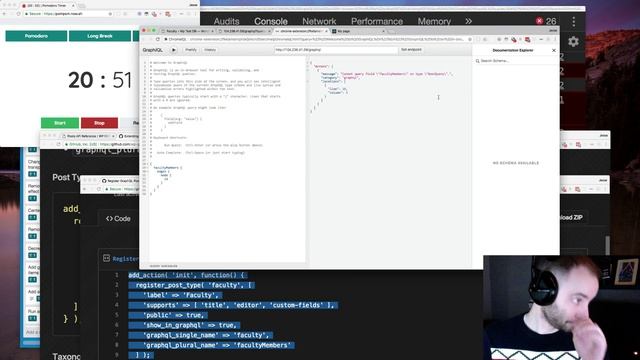Select the 104.236 graphql browser tab
The width and height of the screenshot is (640, 360).
[x=244, y=31]
